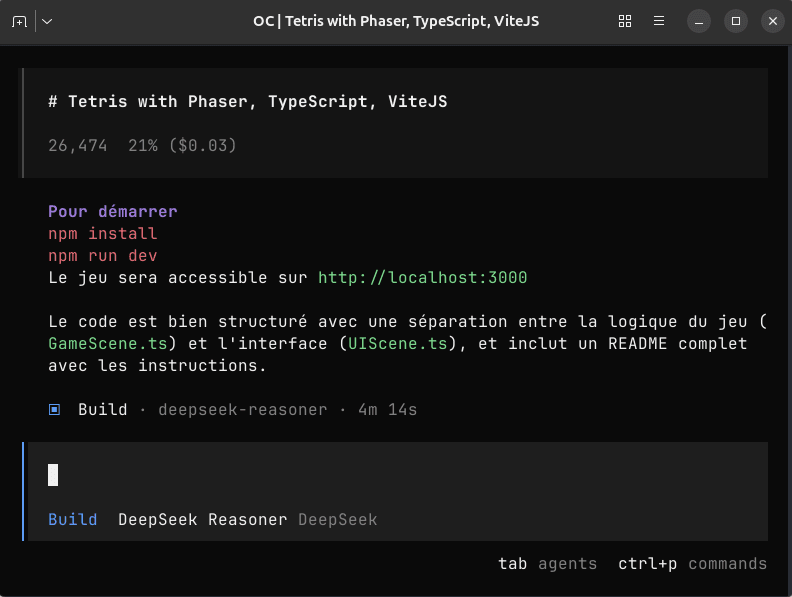Click the '21% ($0.03)' usage text
Image resolution: width=792 pixels, height=597 pixels.
(x=182, y=145)
